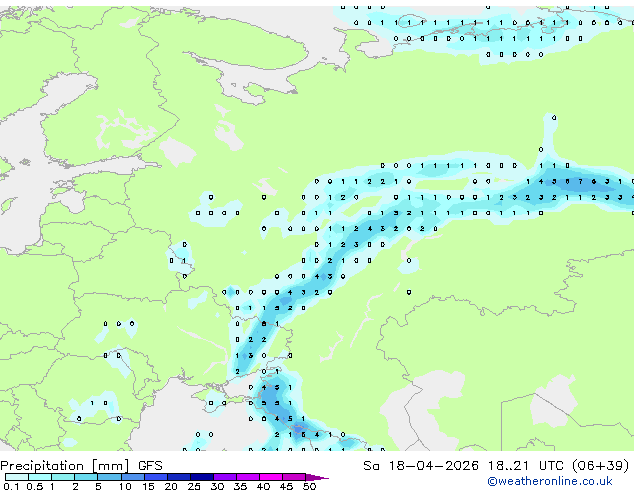
Task: Open the weatheronline.co.uk copyright link
Action: (550, 481)
